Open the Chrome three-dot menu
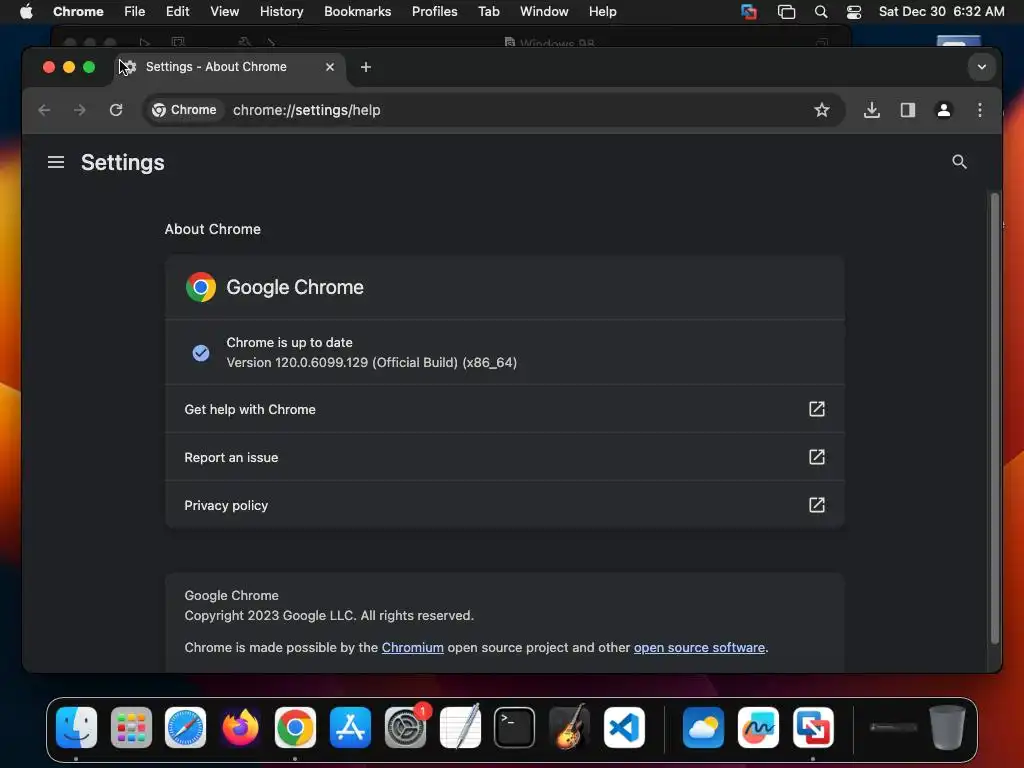 (979, 110)
